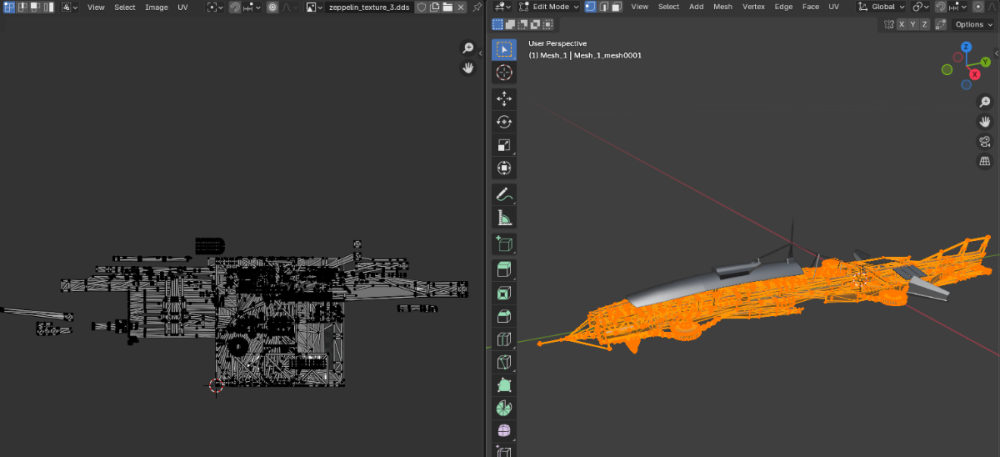Choose the combined Transform tool
The image size is (1000, 457).
504,168
